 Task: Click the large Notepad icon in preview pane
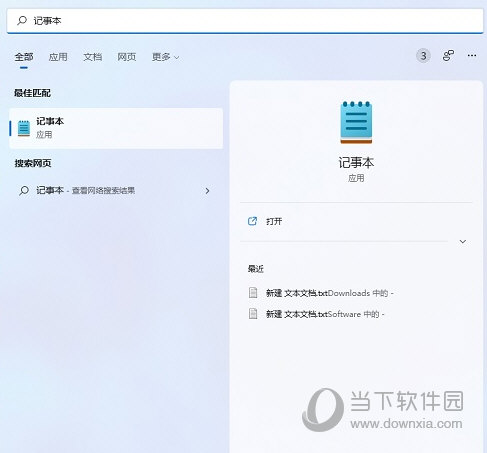pyautogui.click(x=356, y=122)
